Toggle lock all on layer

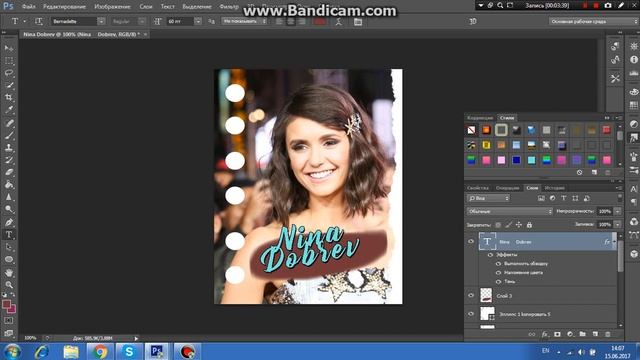pyautogui.click(x=529, y=225)
